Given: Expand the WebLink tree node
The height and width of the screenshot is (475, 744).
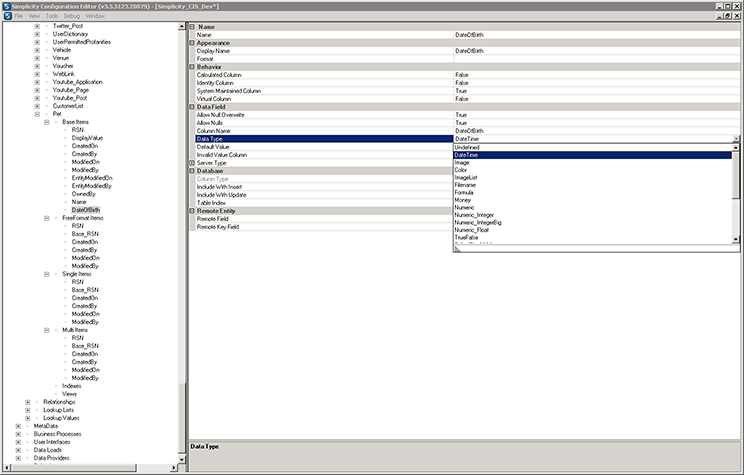Looking at the screenshot, I should click(37, 74).
